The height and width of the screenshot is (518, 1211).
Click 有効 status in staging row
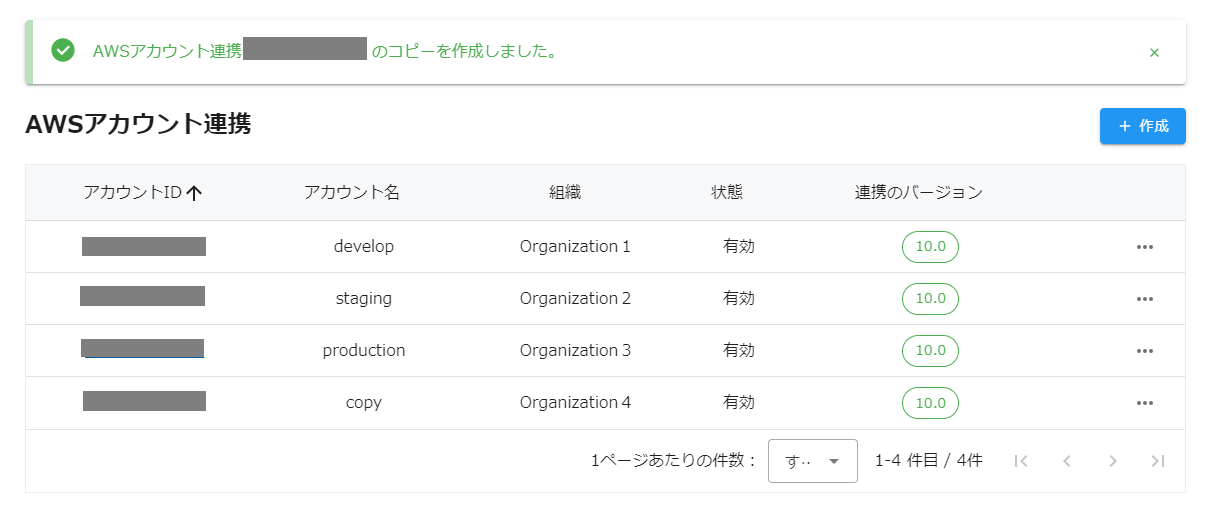coord(739,298)
